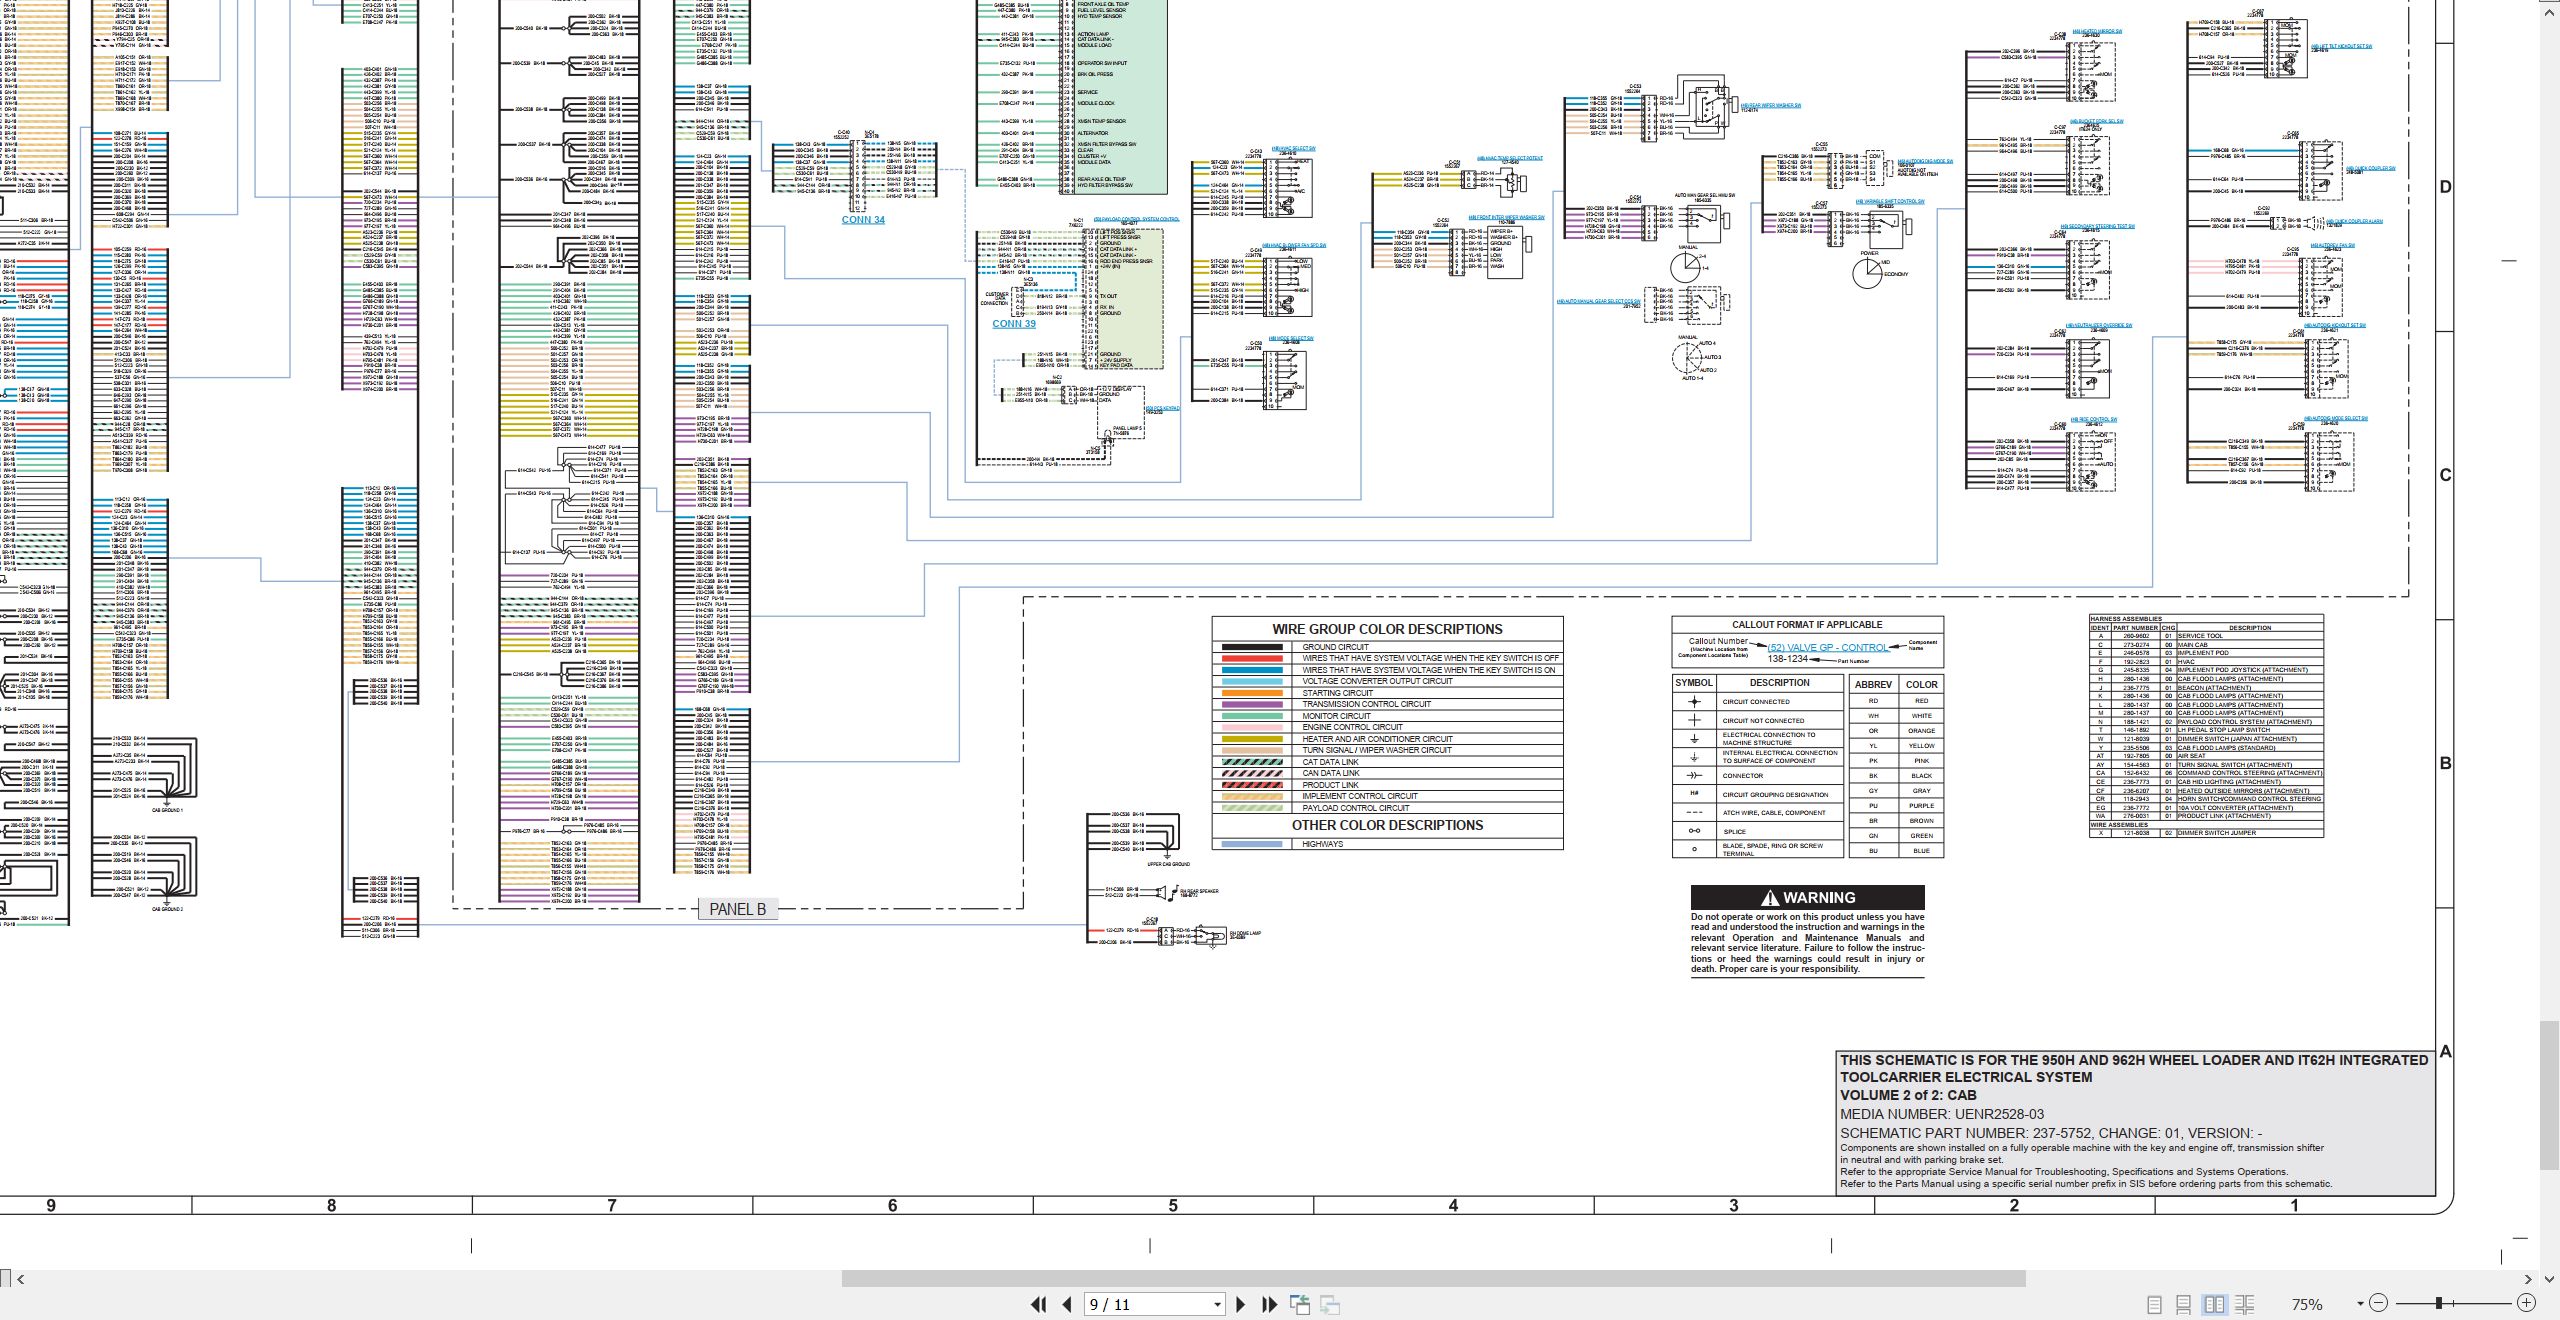Go to the next page
This screenshot has width=2560, height=1320.
coord(1241,1304)
